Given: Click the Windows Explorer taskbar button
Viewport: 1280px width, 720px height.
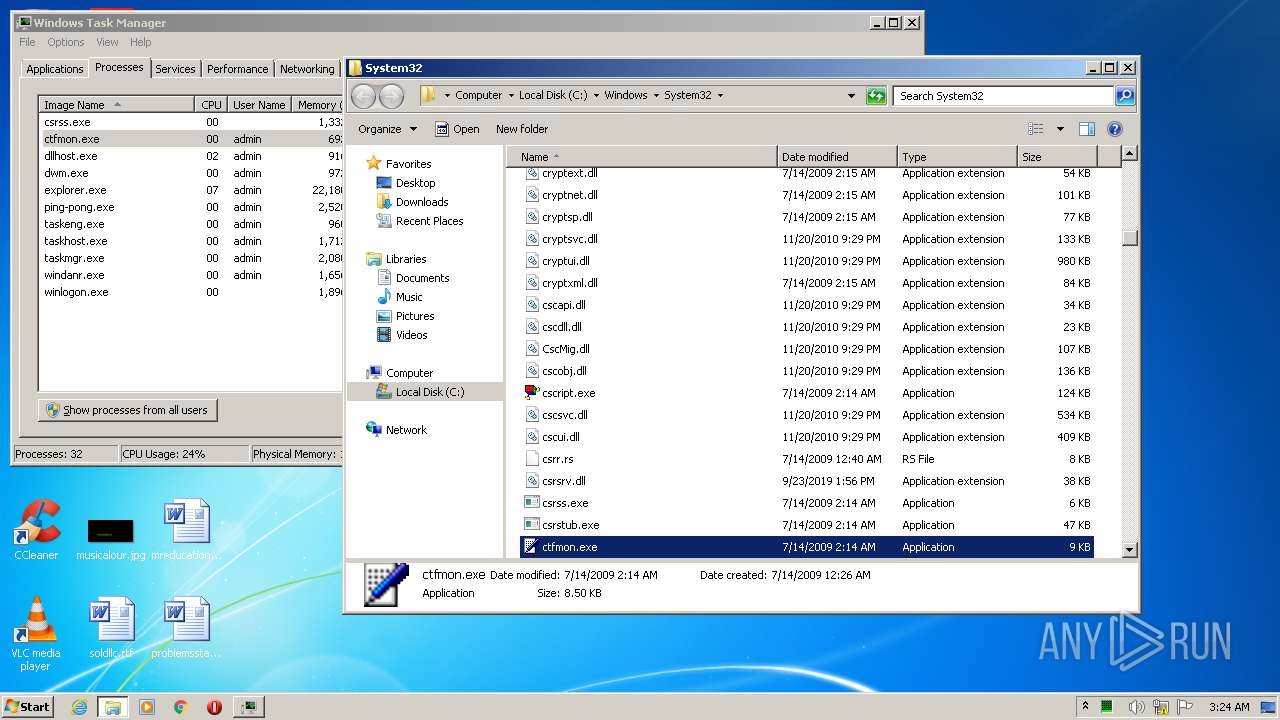Looking at the screenshot, I should pyautogui.click(x=113, y=707).
